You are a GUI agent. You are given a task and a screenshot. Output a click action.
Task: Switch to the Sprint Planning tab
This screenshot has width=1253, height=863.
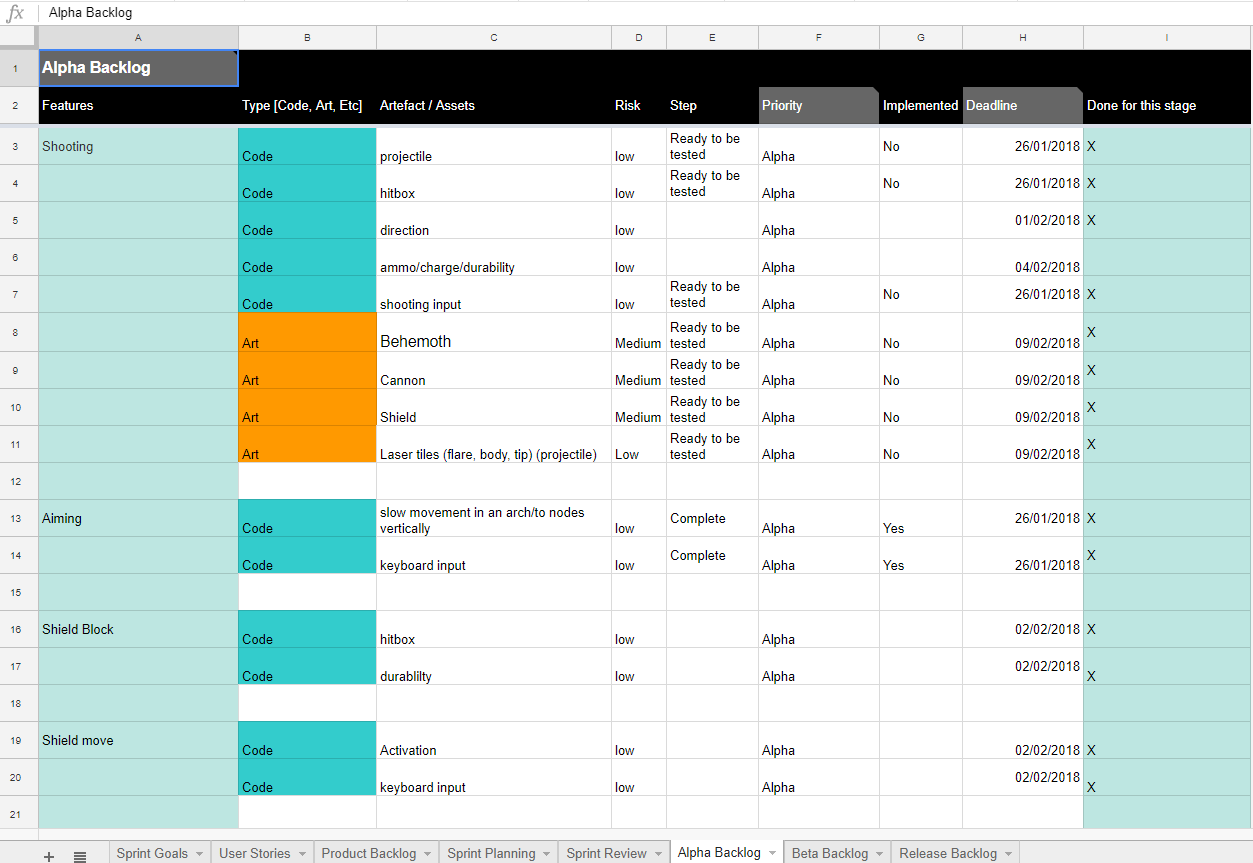(490, 853)
